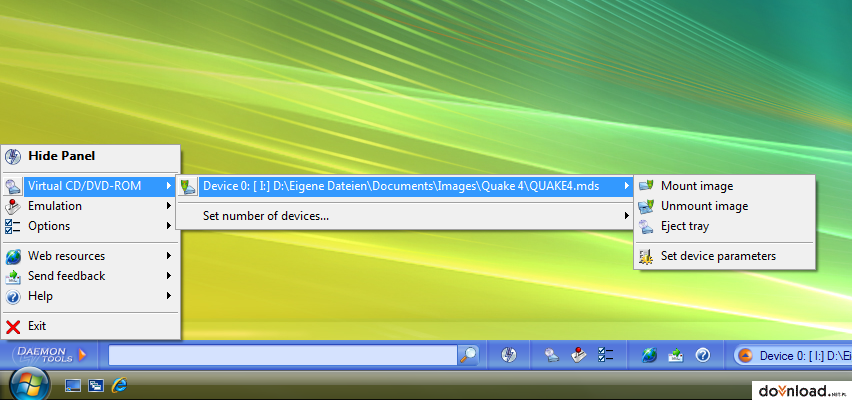Click the globe web resources icon in panel toolbar
This screenshot has height=400, width=852.
649,355
